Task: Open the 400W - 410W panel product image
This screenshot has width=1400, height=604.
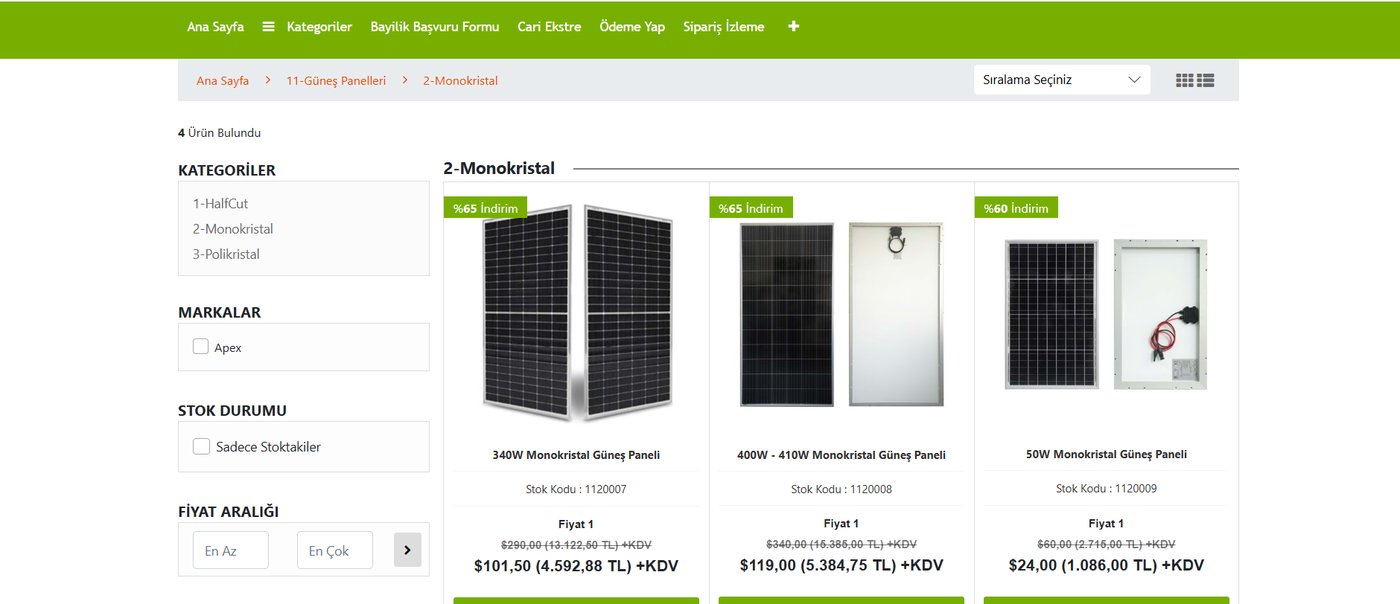Action: point(841,314)
